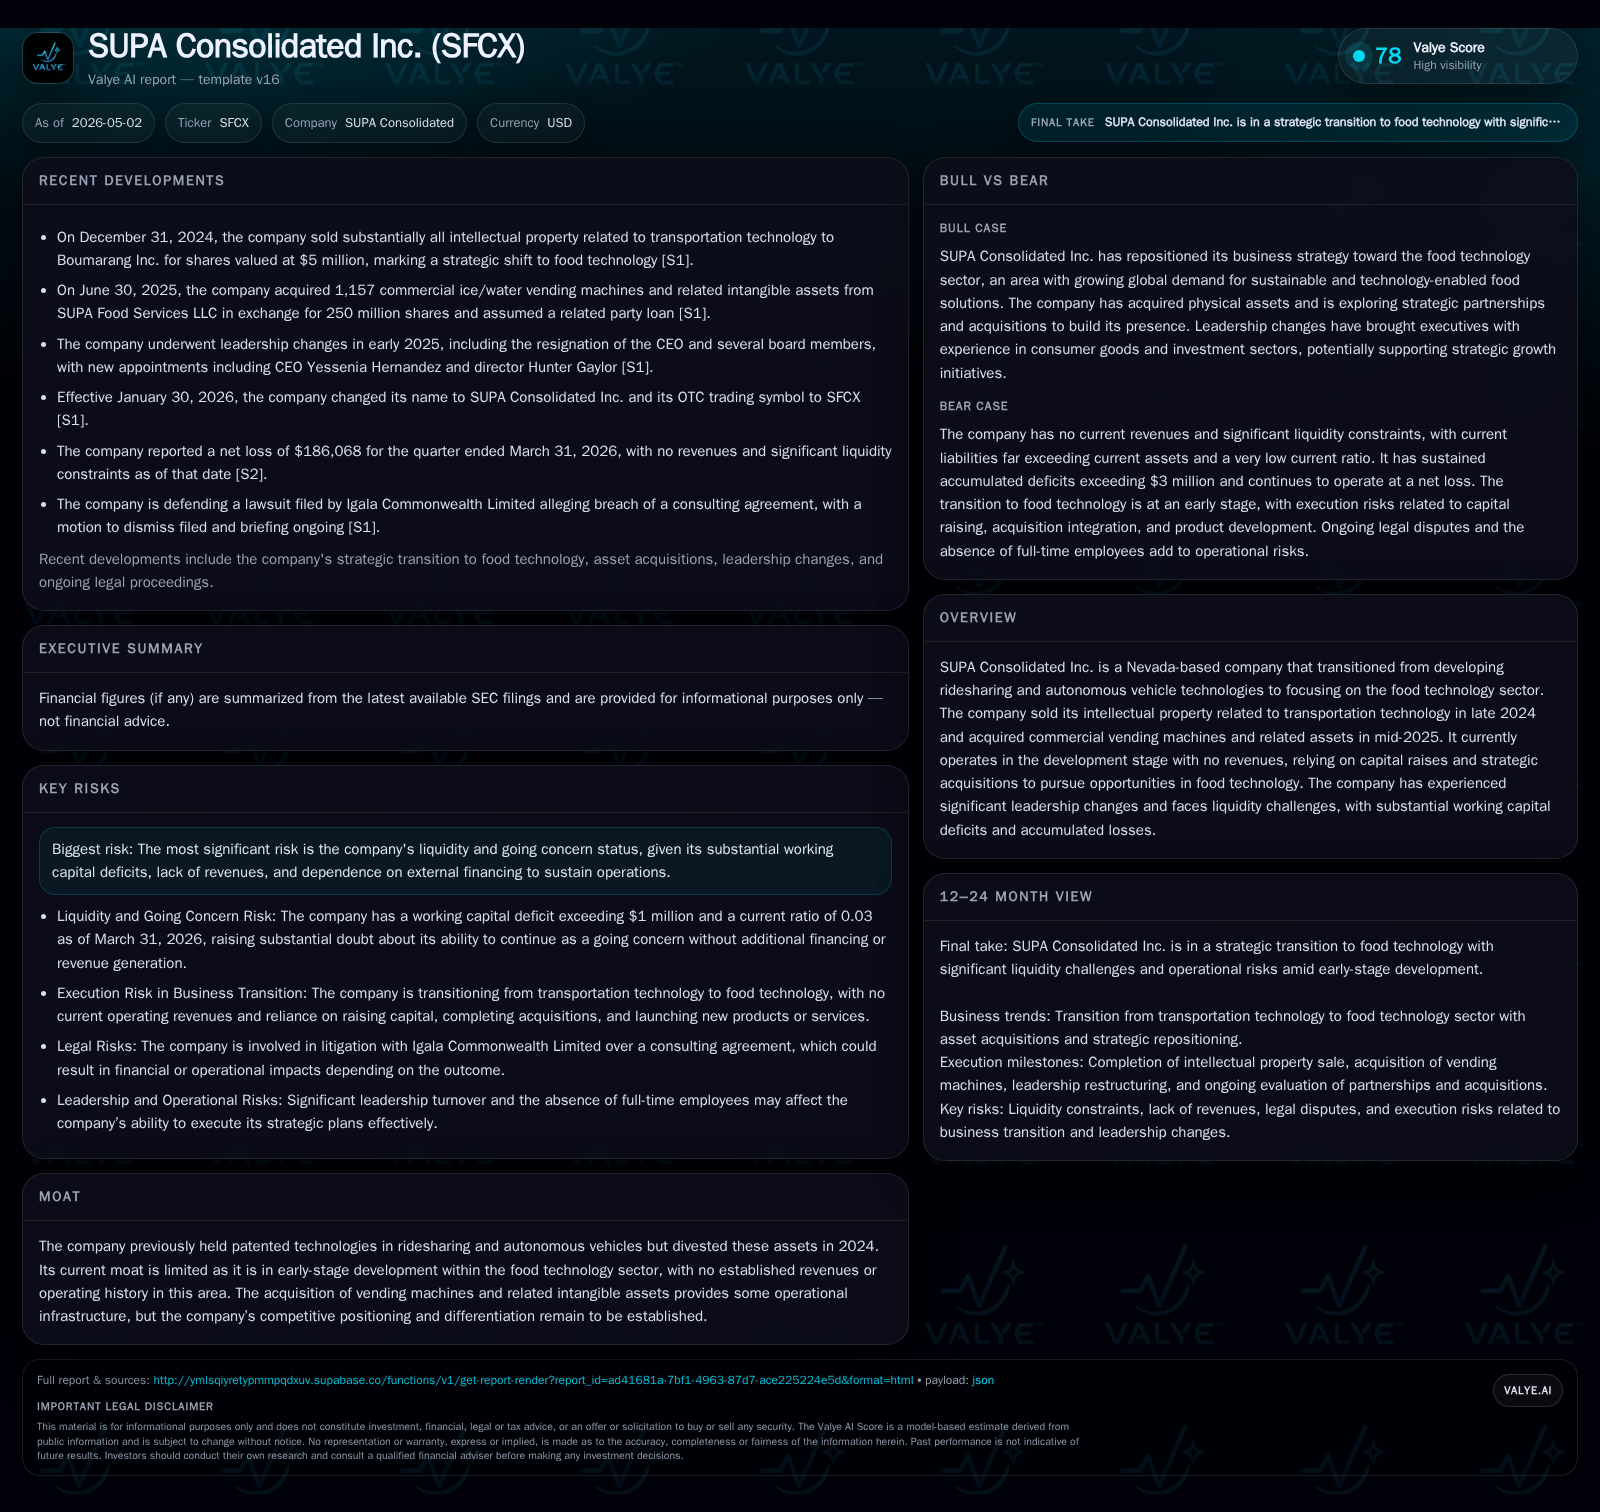Click the leadership changes in early 2025 bullet
The image size is (1600, 1512).
coord(466,356)
